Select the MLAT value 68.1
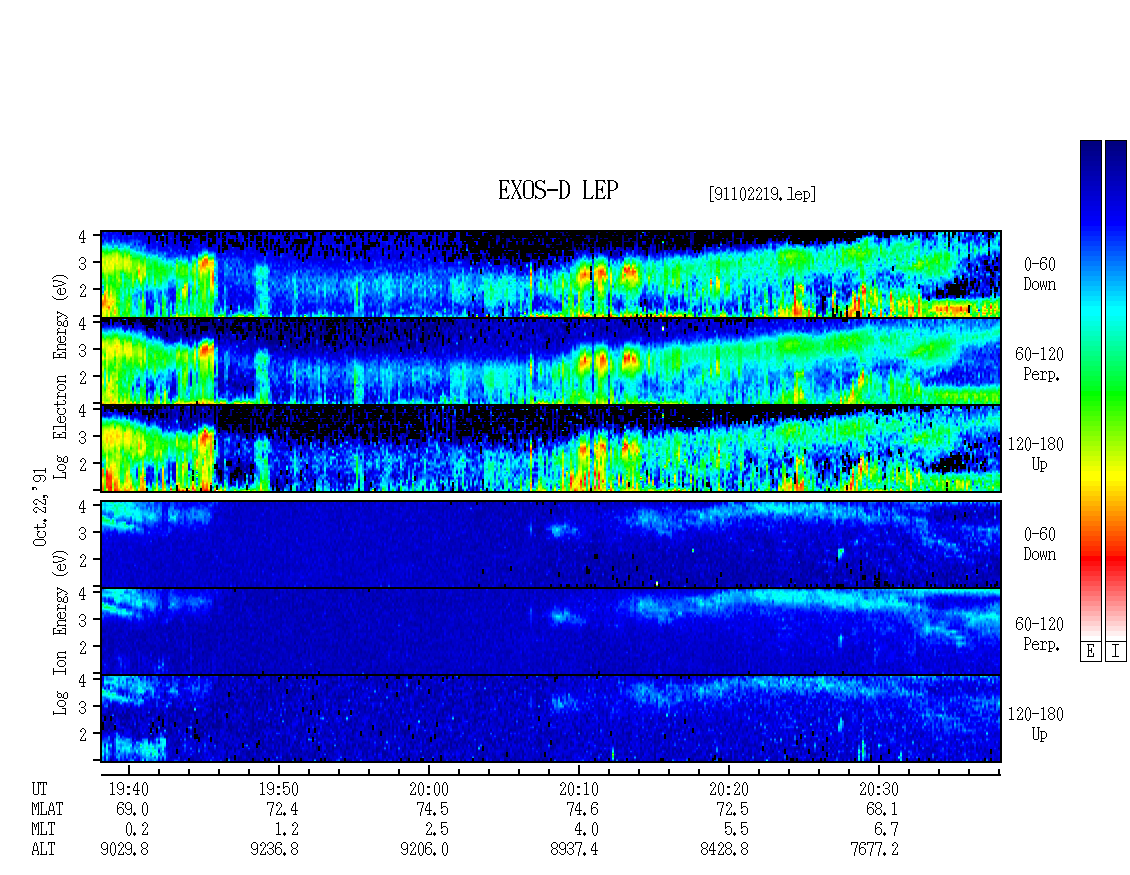This screenshot has height=875, width=1130. 881,809
